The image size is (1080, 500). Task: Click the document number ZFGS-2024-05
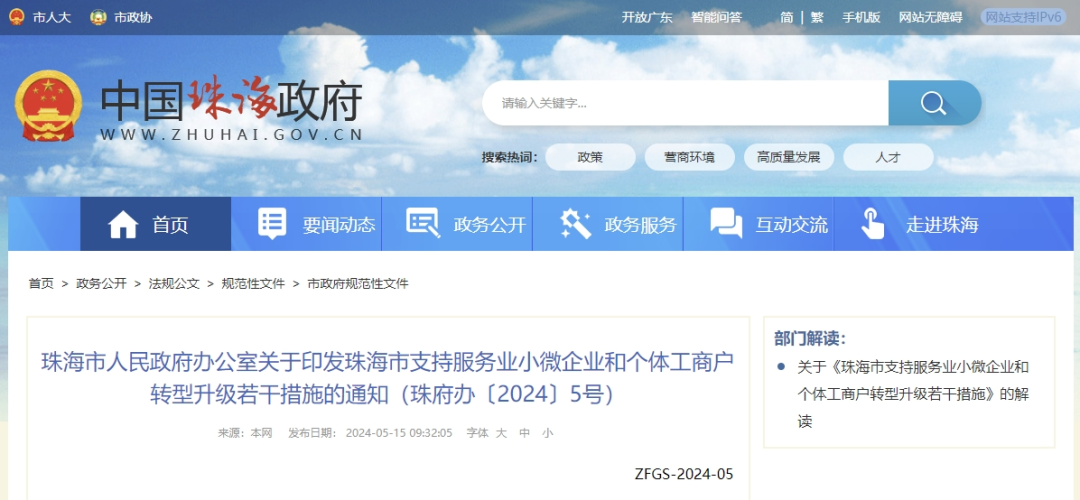pos(684,475)
